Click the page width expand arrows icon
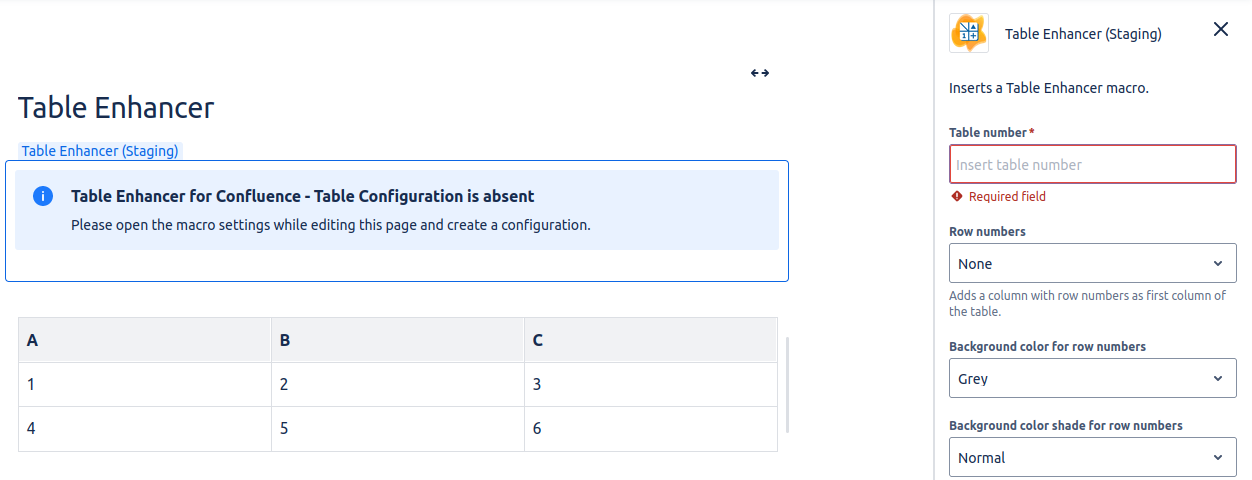 (760, 73)
